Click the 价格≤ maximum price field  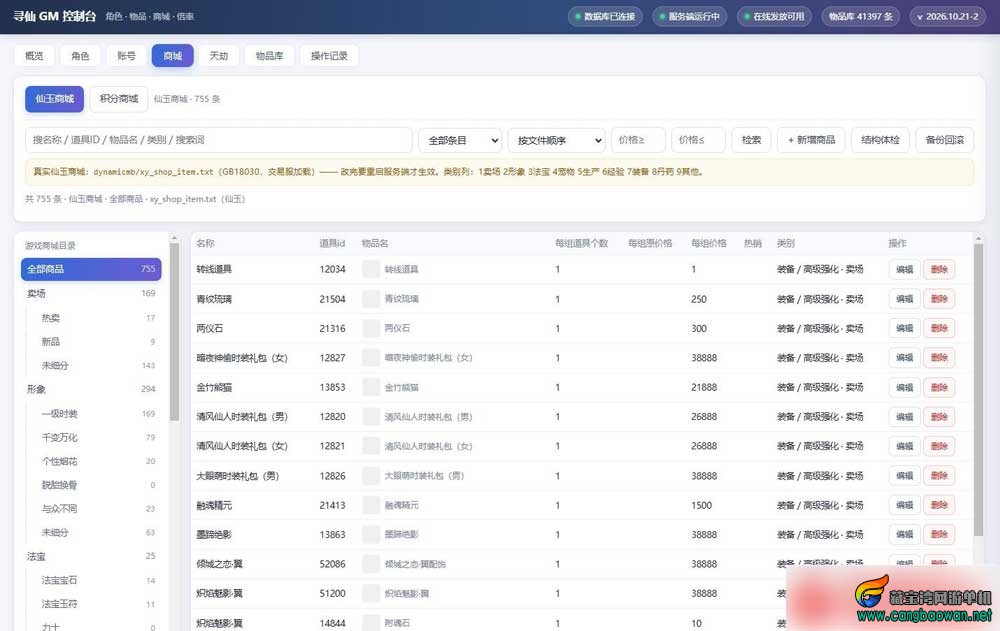point(698,140)
